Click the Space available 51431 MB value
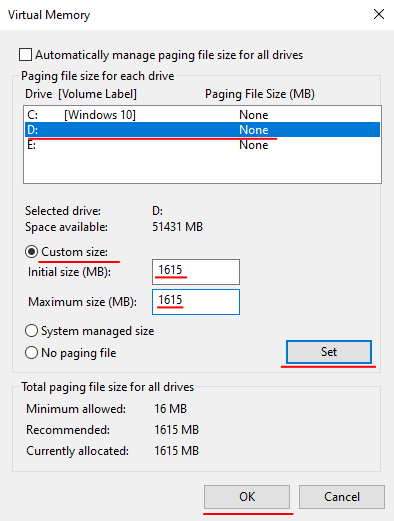This screenshot has height=521, width=394. click(177, 227)
